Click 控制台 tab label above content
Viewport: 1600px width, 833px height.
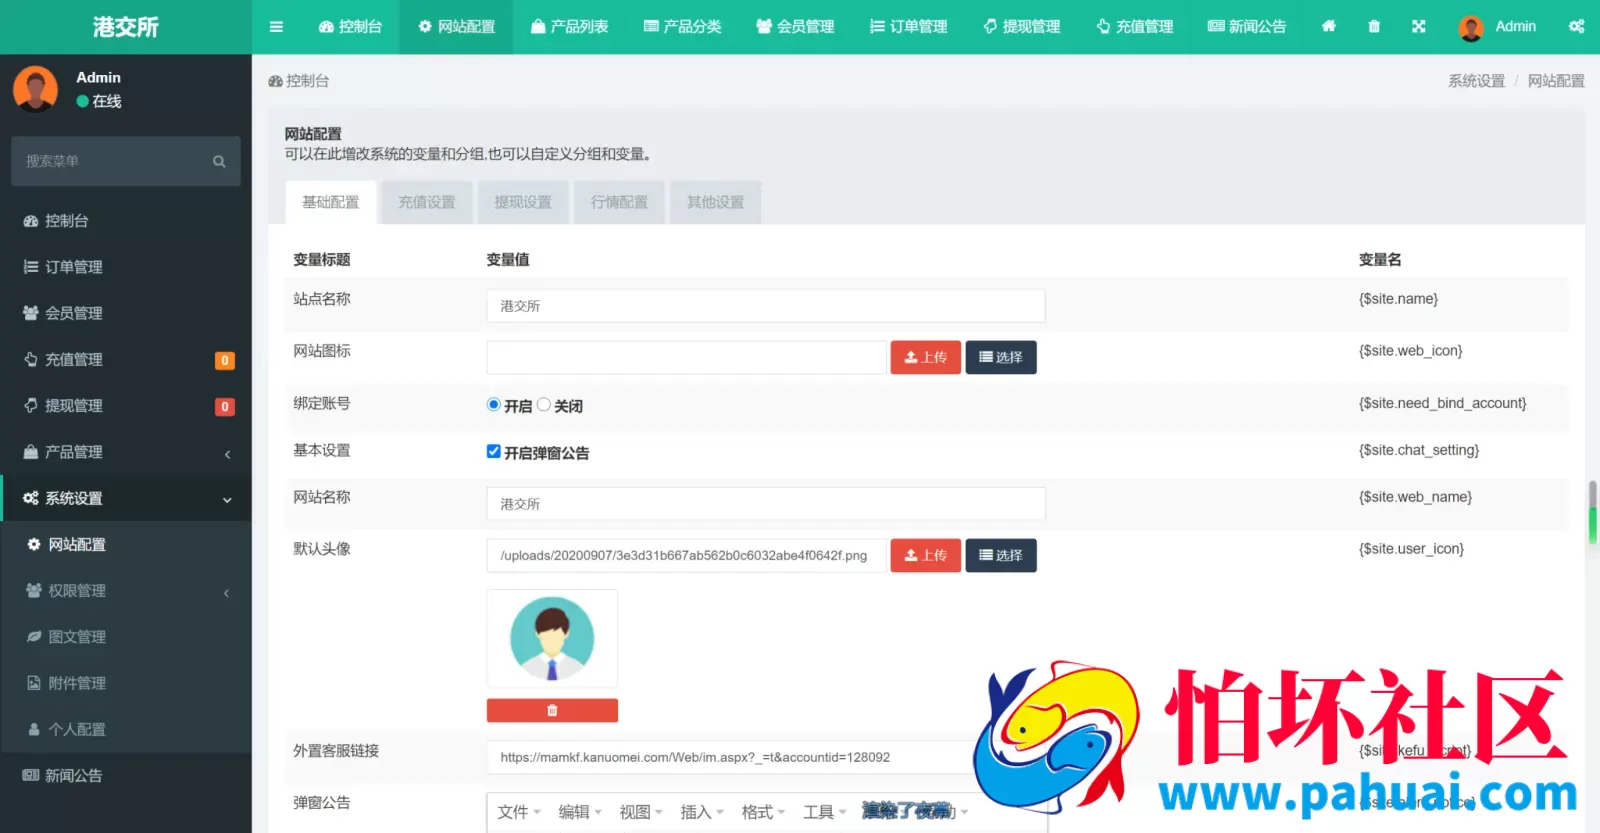point(299,81)
